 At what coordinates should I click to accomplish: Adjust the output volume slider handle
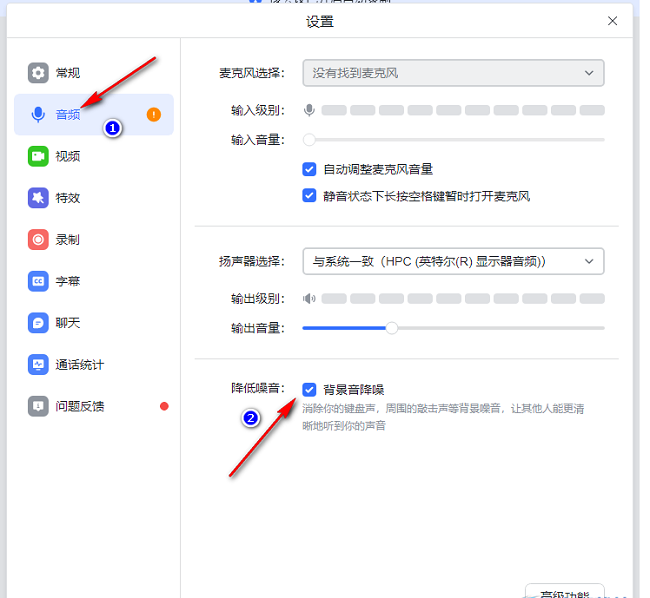(392, 328)
